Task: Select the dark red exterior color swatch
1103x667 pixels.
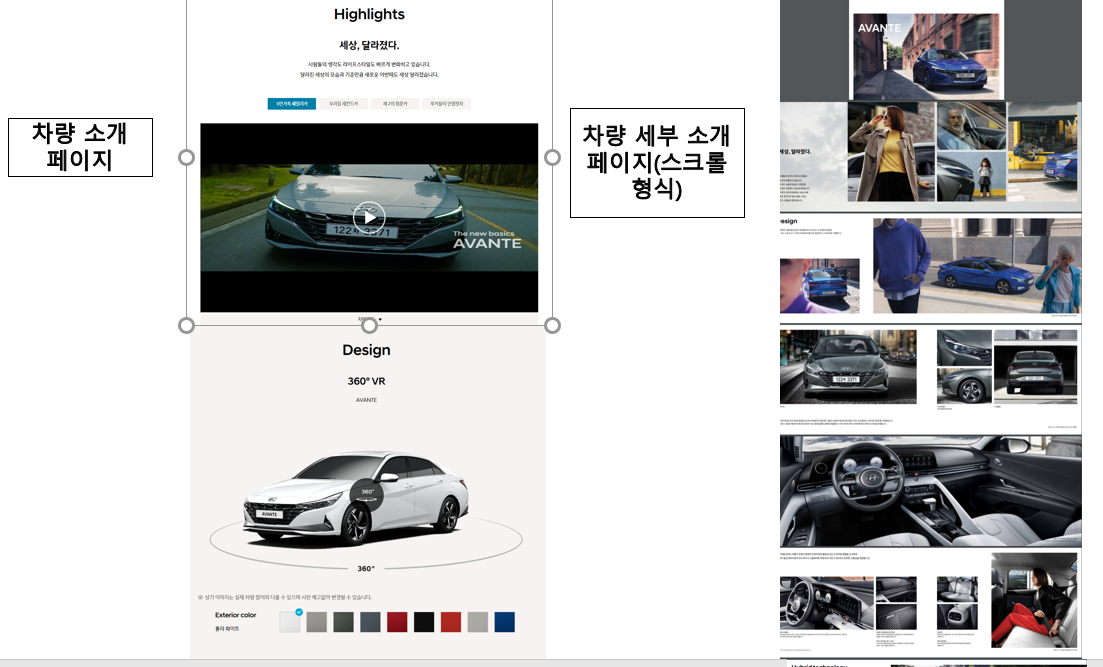Action: tap(397, 622)
